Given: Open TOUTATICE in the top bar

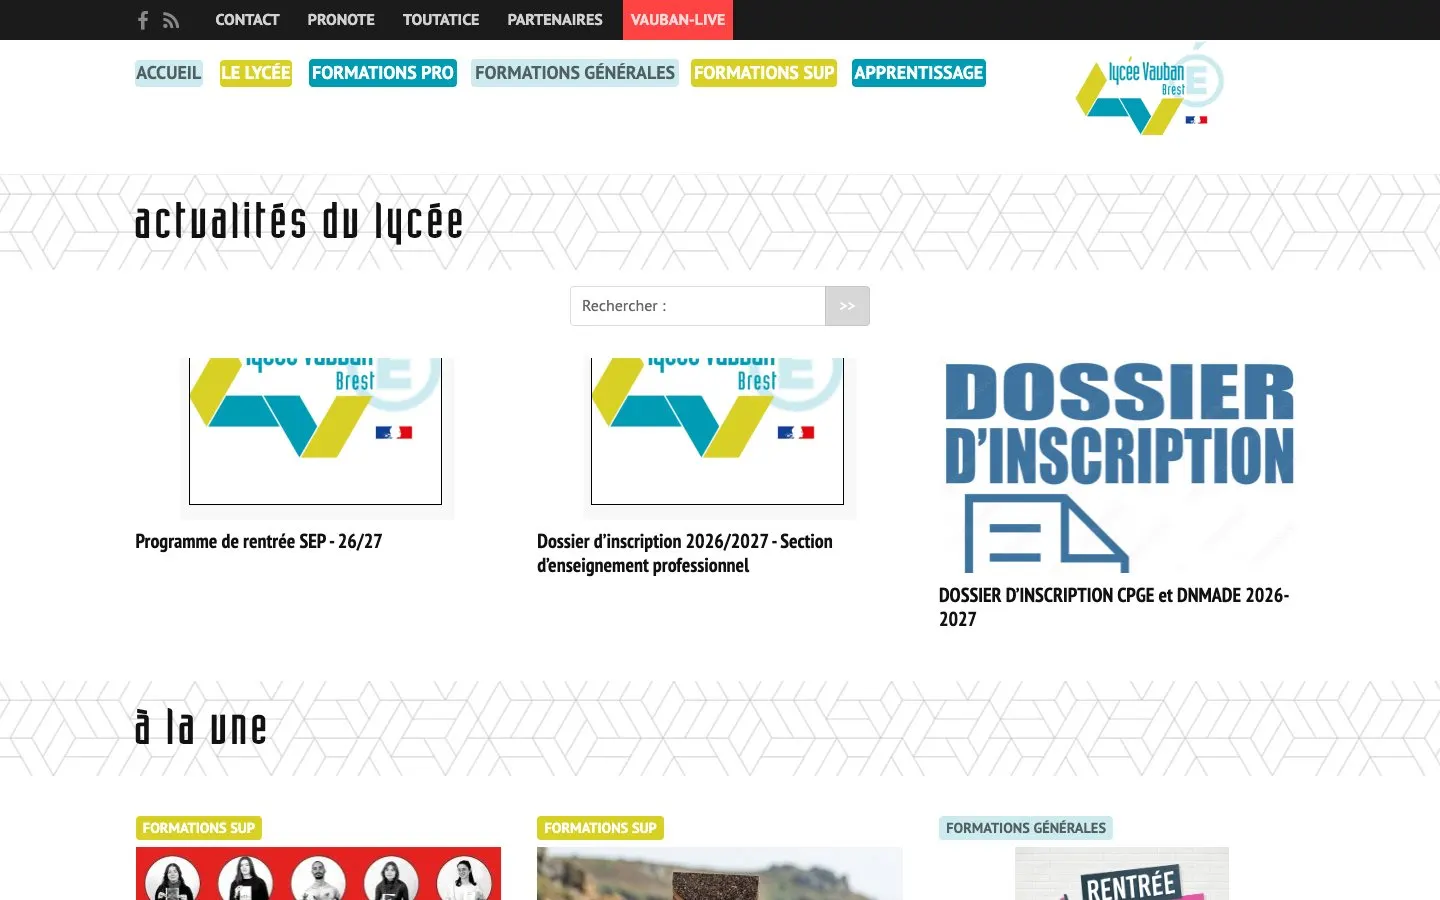Looking at the screenshot, I should pyautogui.click(x=441, y=20).
